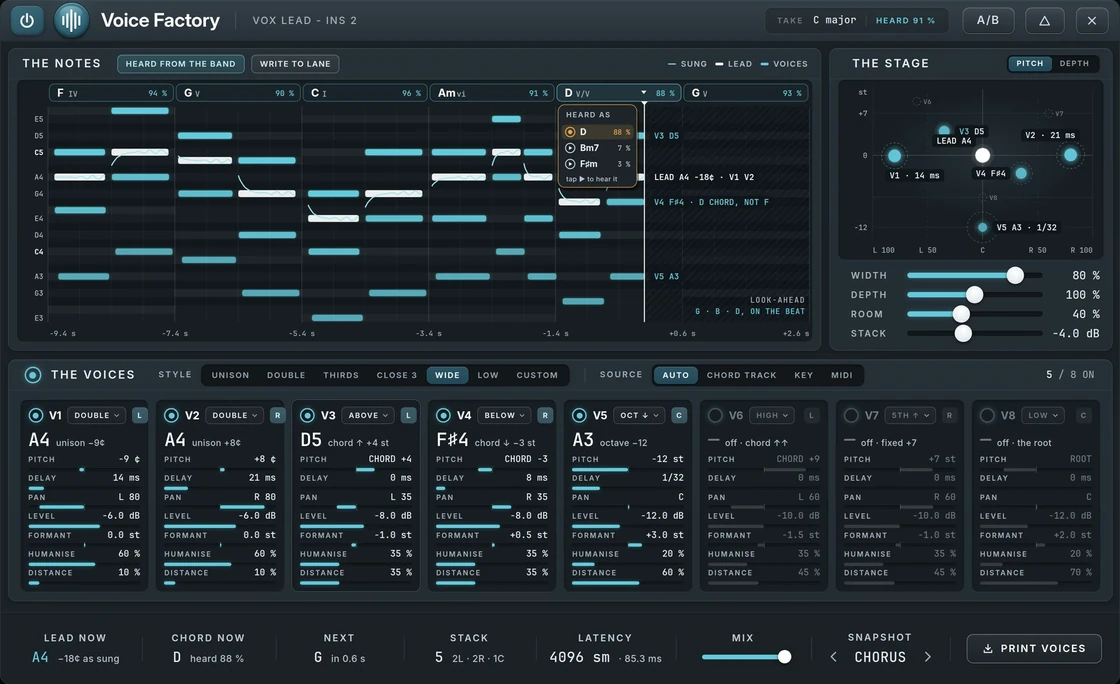Adjust the MIX slider handle

(x=784, y=657)
